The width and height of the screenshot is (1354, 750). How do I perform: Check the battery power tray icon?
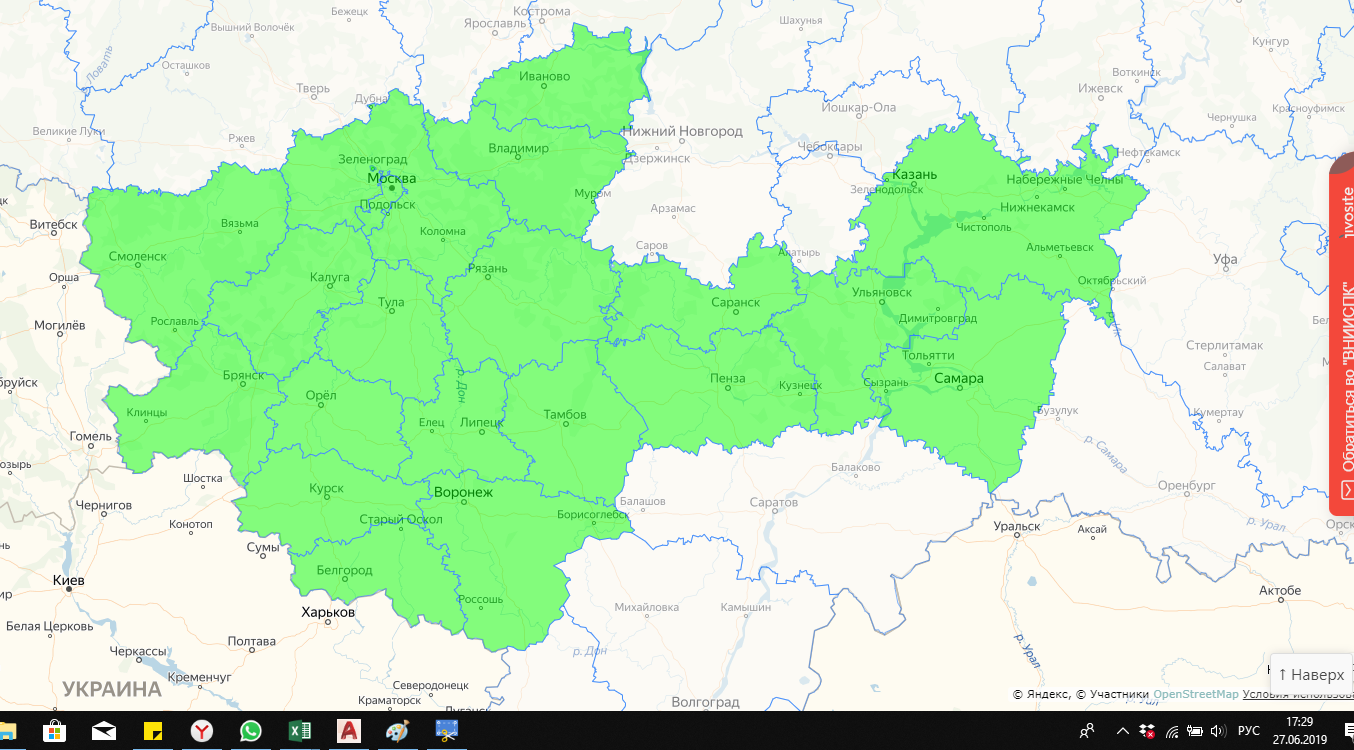coord(1194,731)
